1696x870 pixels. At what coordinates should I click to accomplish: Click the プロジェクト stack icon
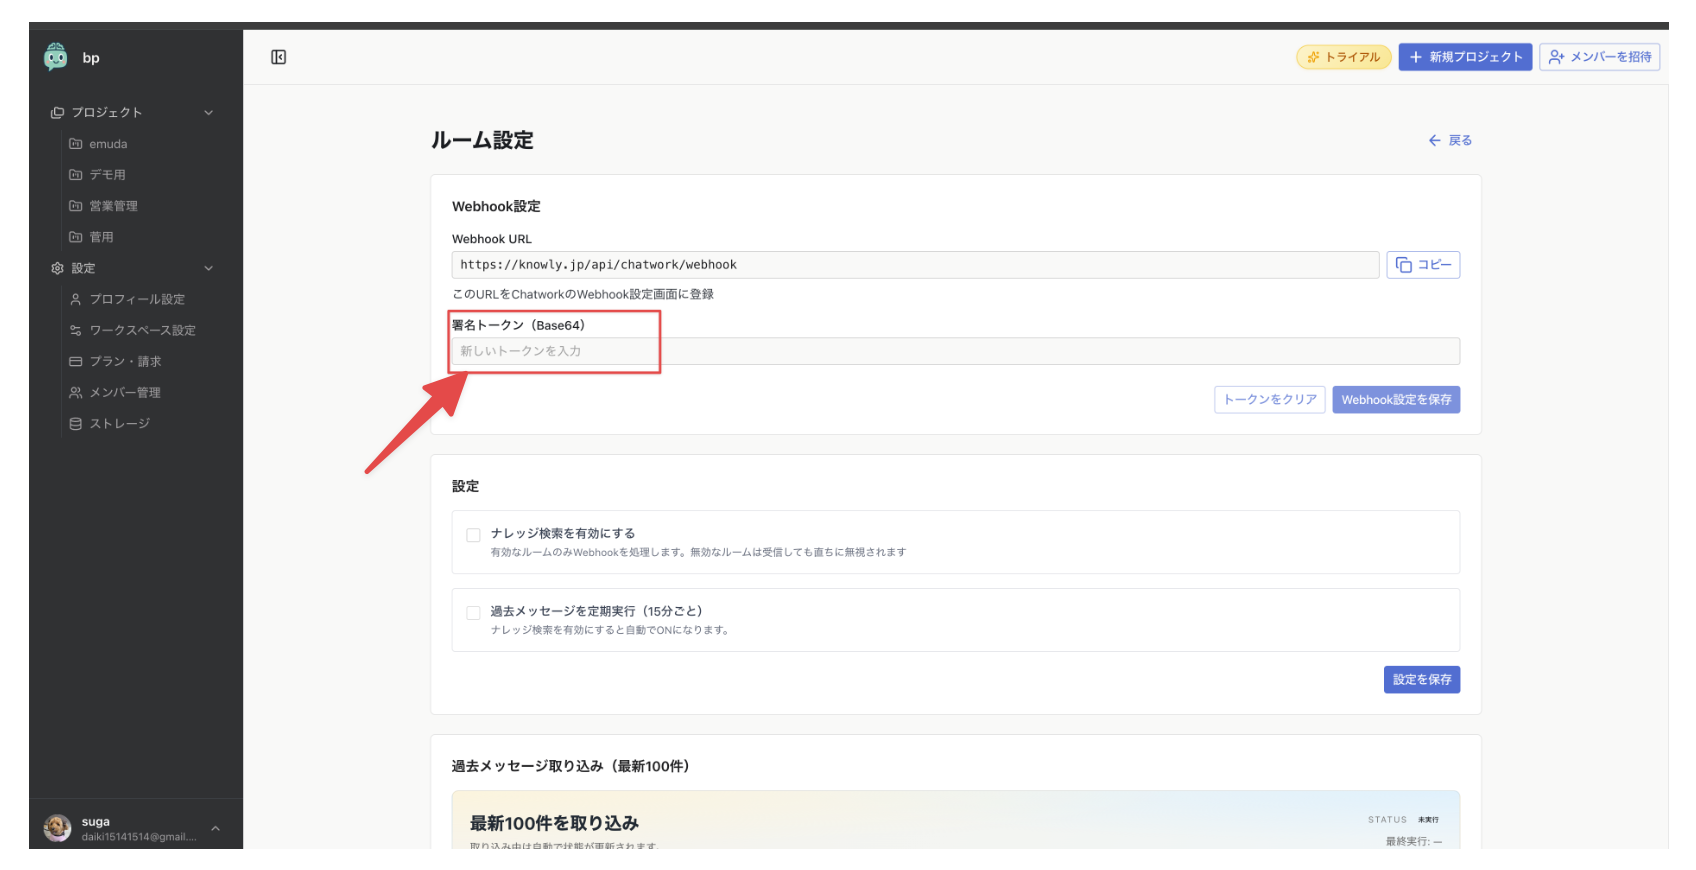click(x=58, y=113)
